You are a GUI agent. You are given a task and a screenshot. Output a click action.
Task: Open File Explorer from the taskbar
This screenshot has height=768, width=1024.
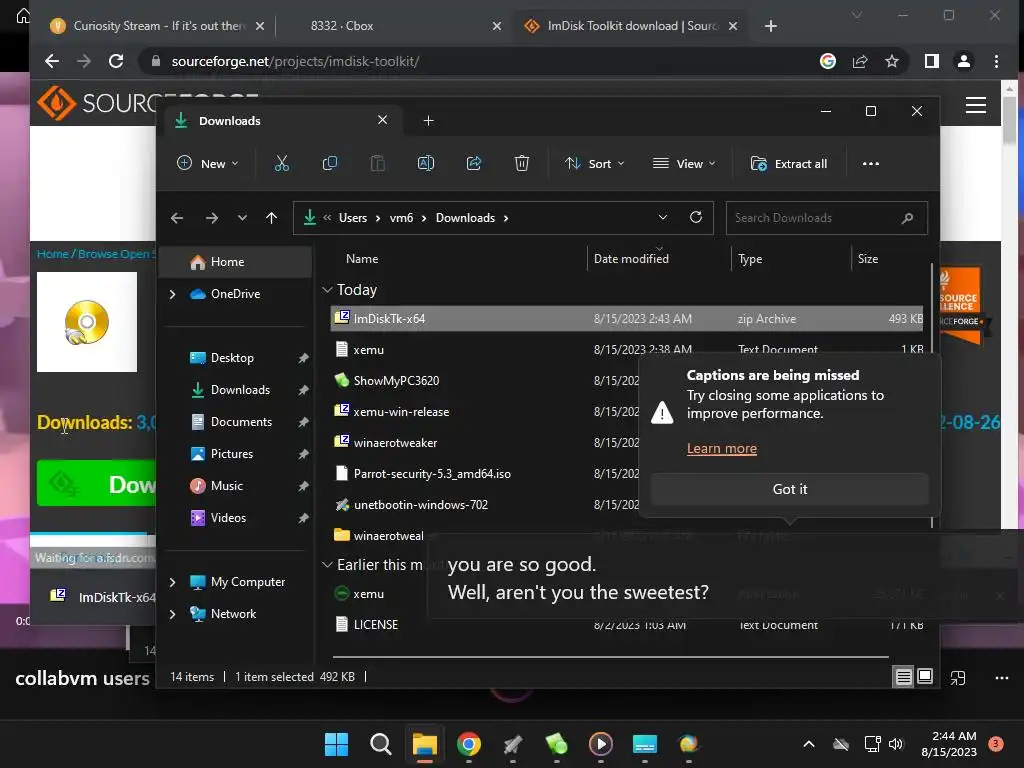click(424, 744)
